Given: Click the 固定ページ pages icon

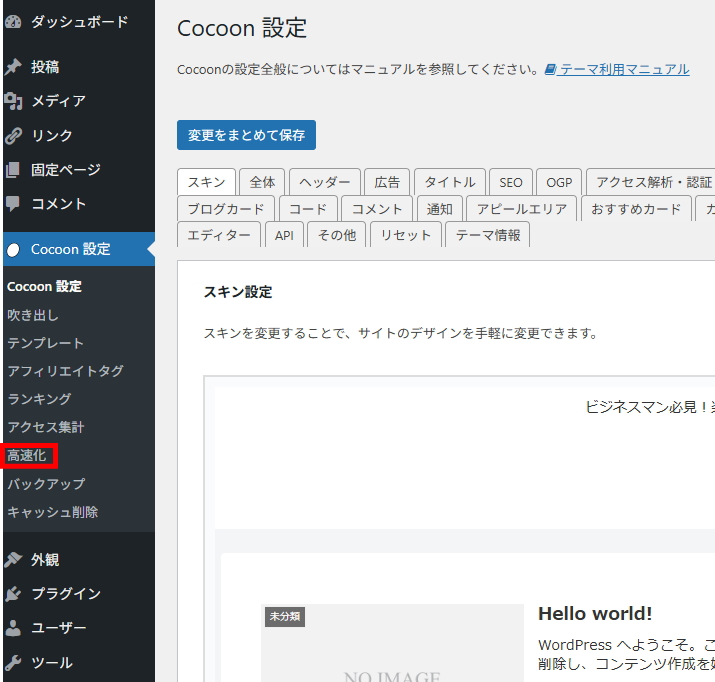Looking at the screenshot, I should 13,170.
